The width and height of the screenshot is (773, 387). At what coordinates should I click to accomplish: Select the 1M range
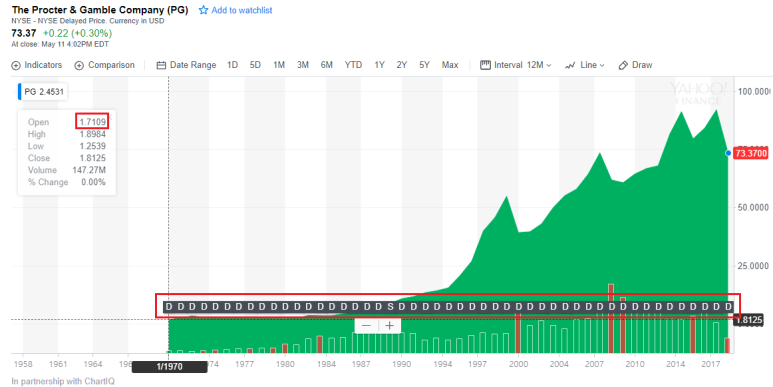[279, 65]
